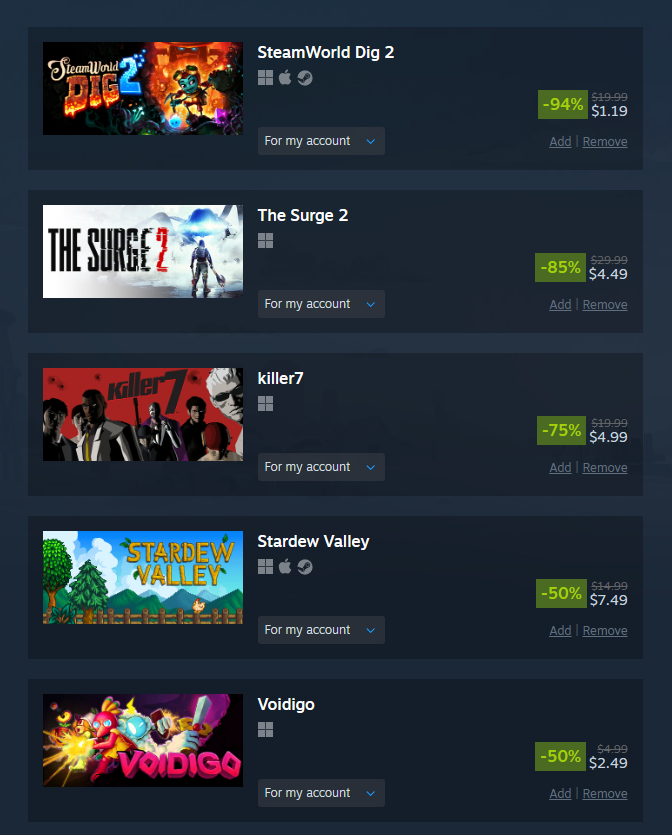Remove SteamWorld Dig 2 from cart
The image size is (672, 835).
[x=605, y=142]
